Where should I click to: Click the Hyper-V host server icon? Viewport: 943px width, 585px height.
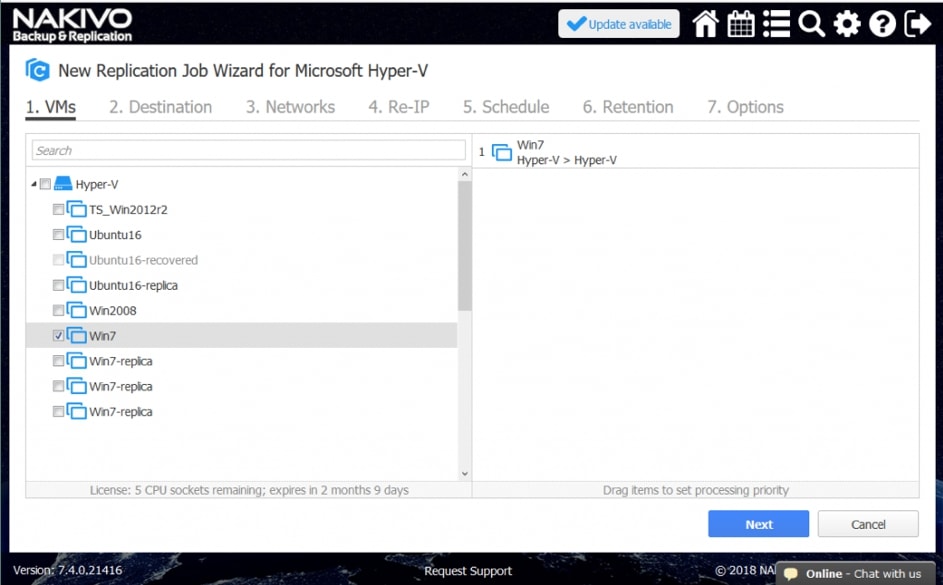(64, 184)
